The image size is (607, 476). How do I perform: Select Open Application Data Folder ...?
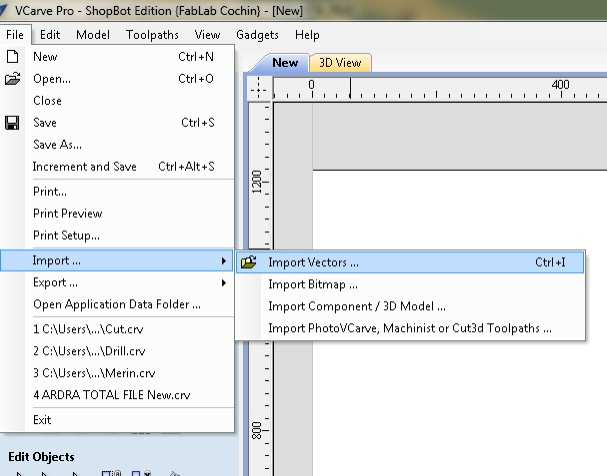[x=117, y=305]
